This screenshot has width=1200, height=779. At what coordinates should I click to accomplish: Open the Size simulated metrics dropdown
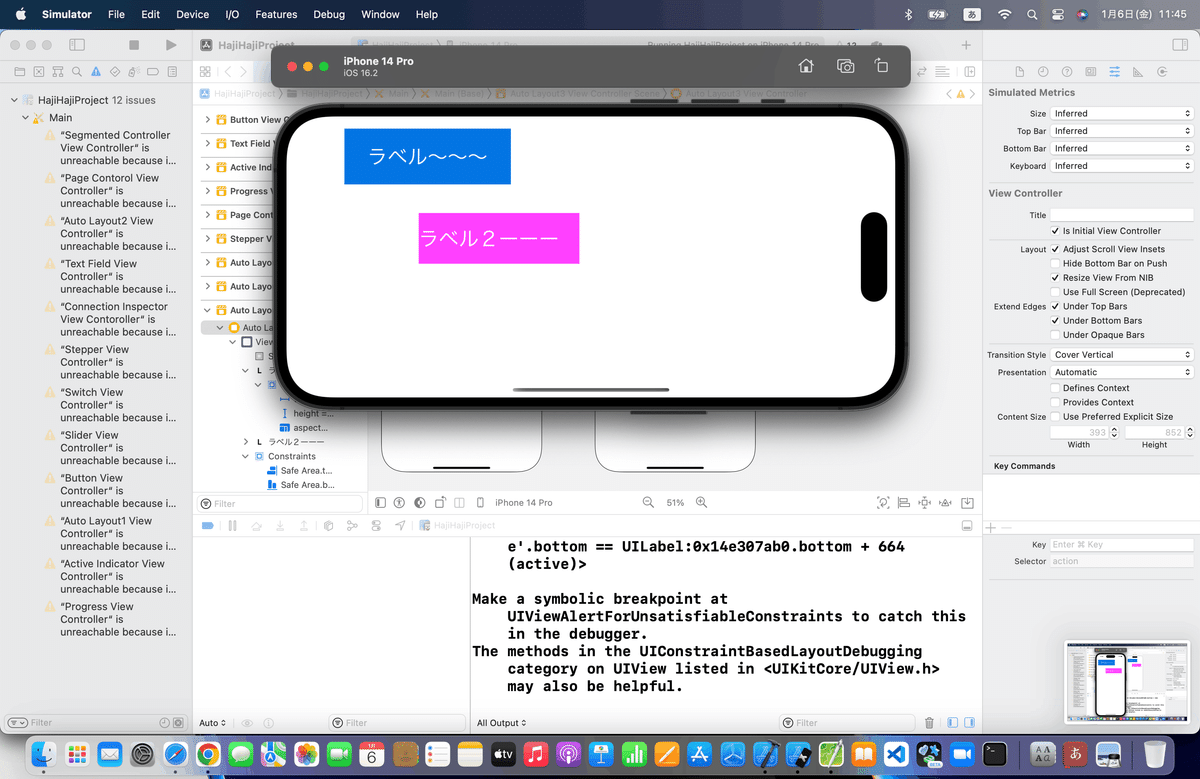1122,113
